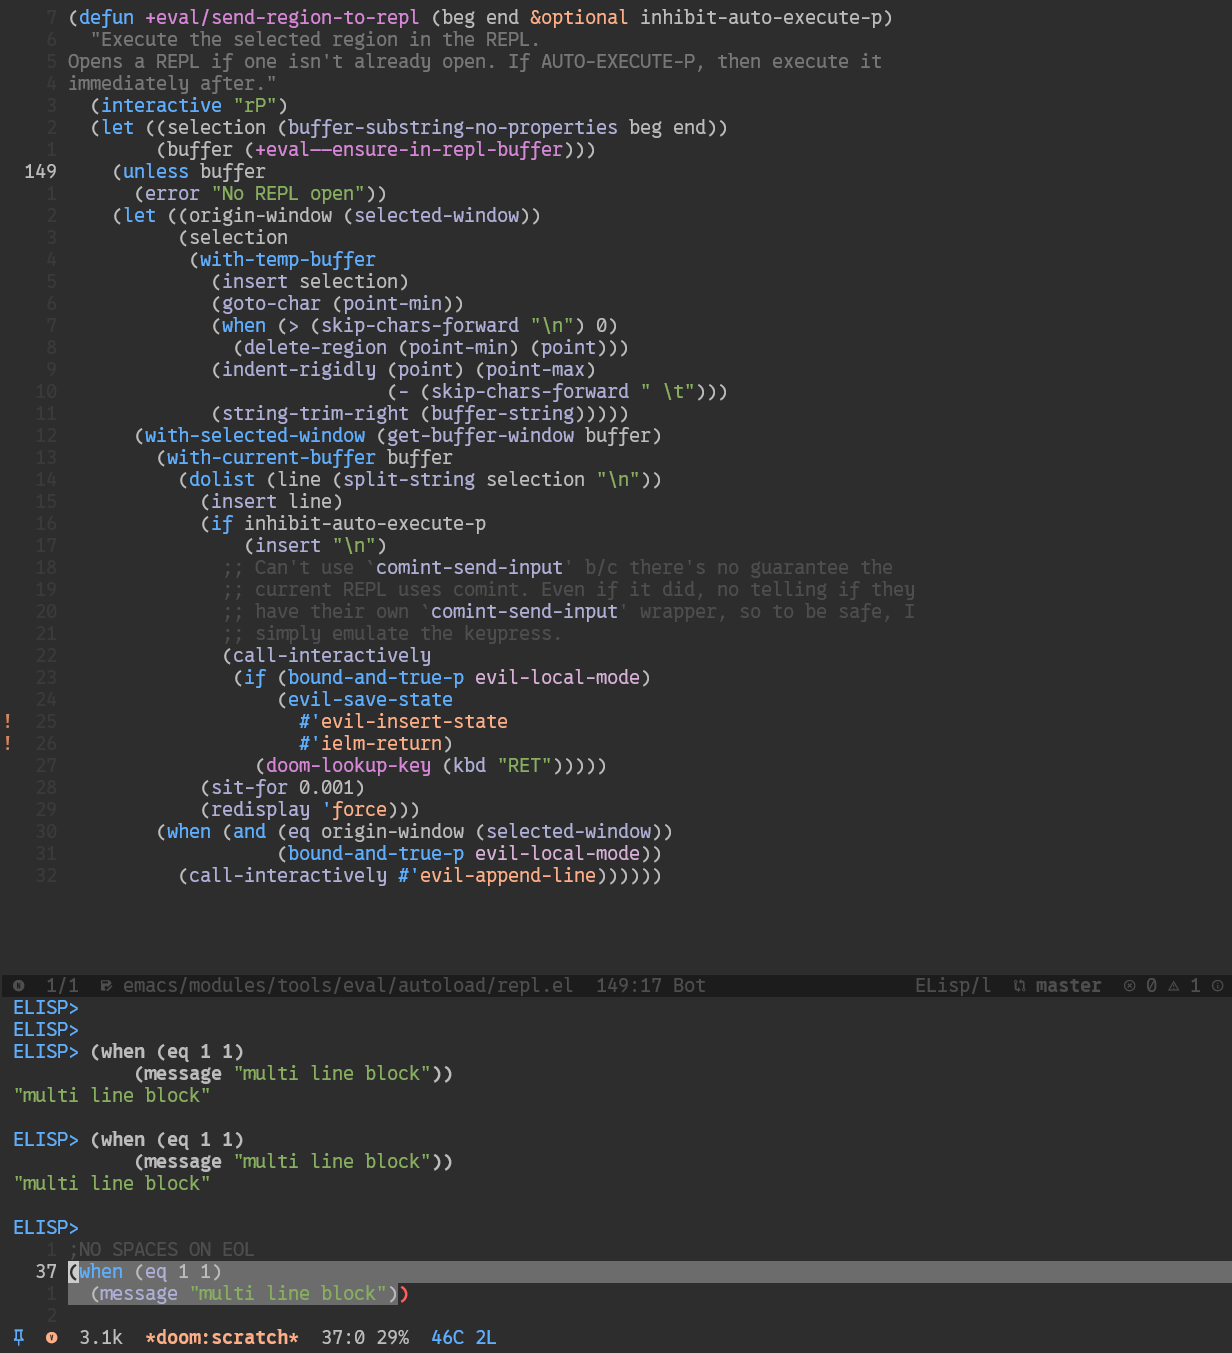Click on doom-lookup-key call
This screenshot has width=1232, height=1353.
point(348,765)
